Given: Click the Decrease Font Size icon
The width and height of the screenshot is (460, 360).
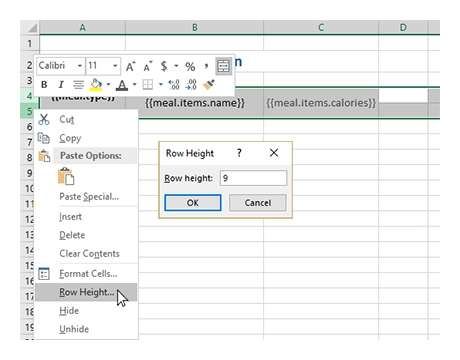Looking at the screenshot, I should (x=148, y=66).
